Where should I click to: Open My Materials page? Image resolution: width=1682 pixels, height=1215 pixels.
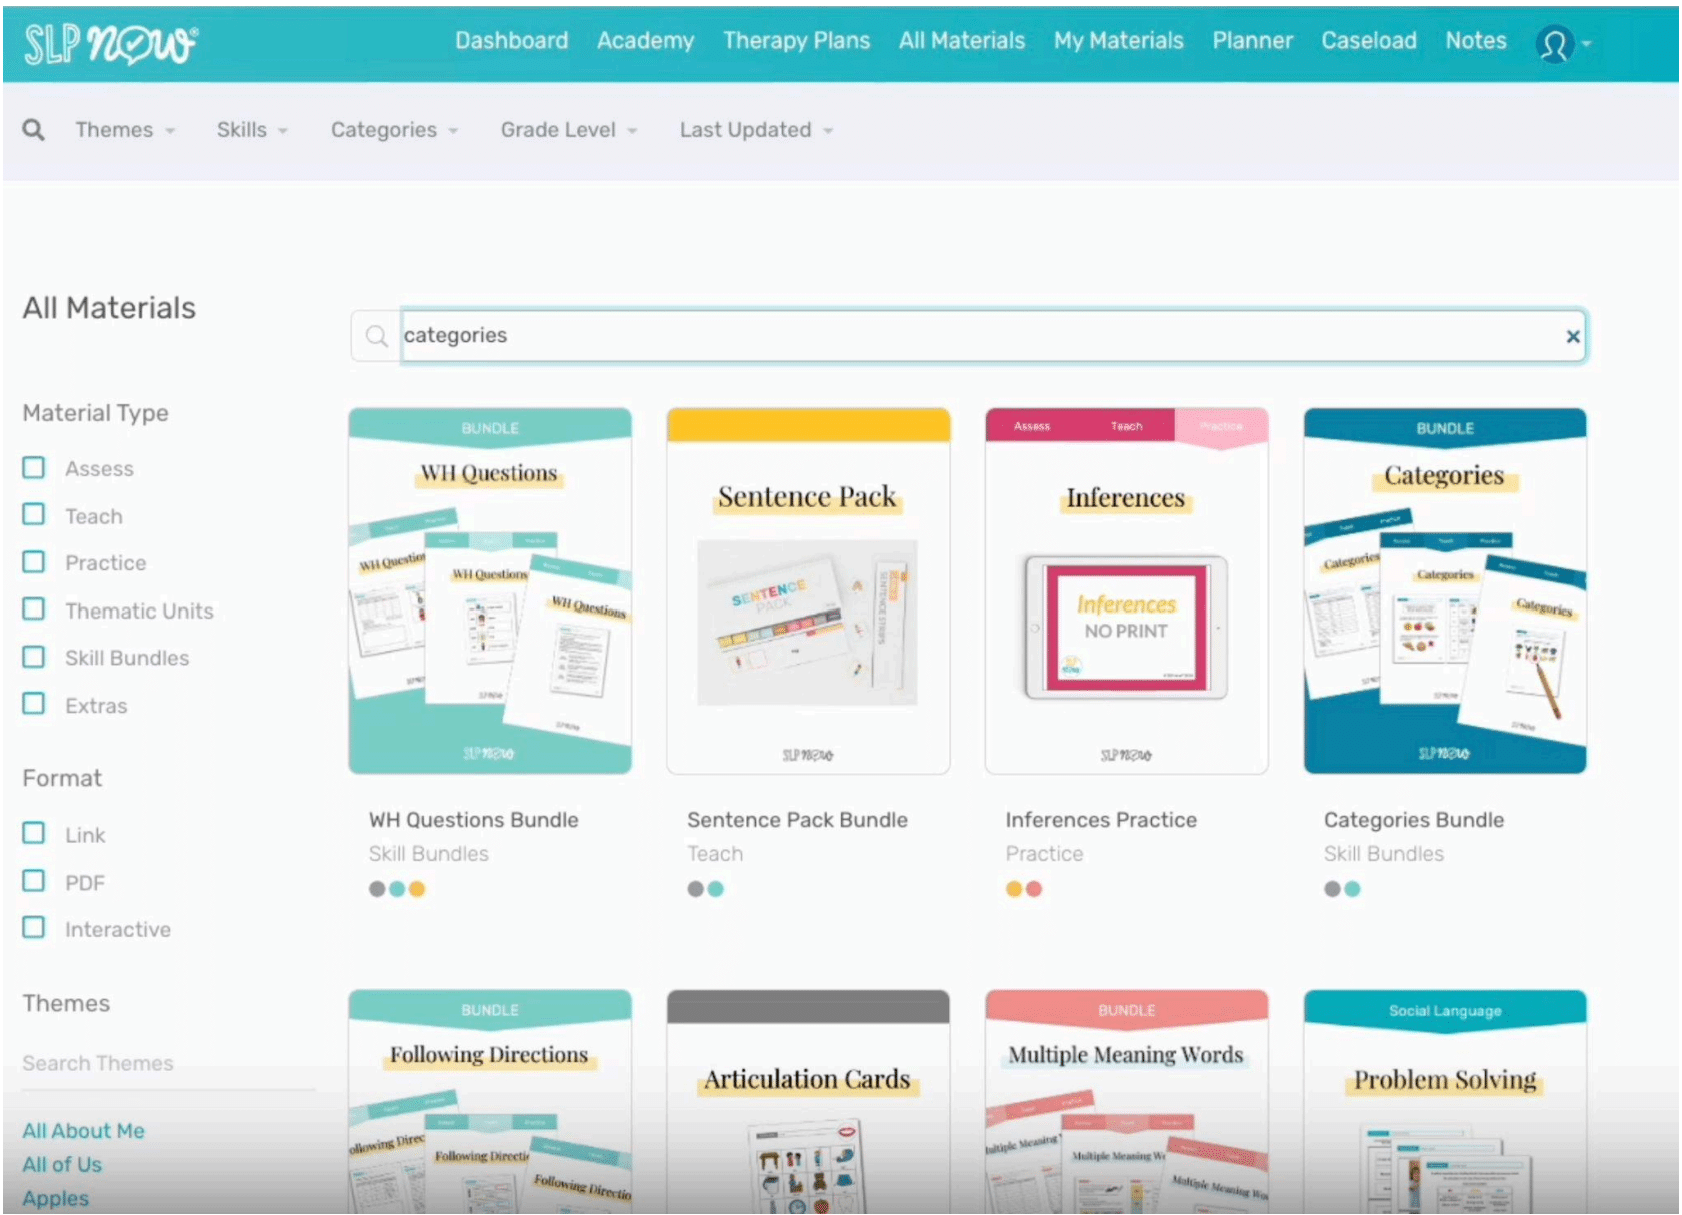(x=1118, y=41)
